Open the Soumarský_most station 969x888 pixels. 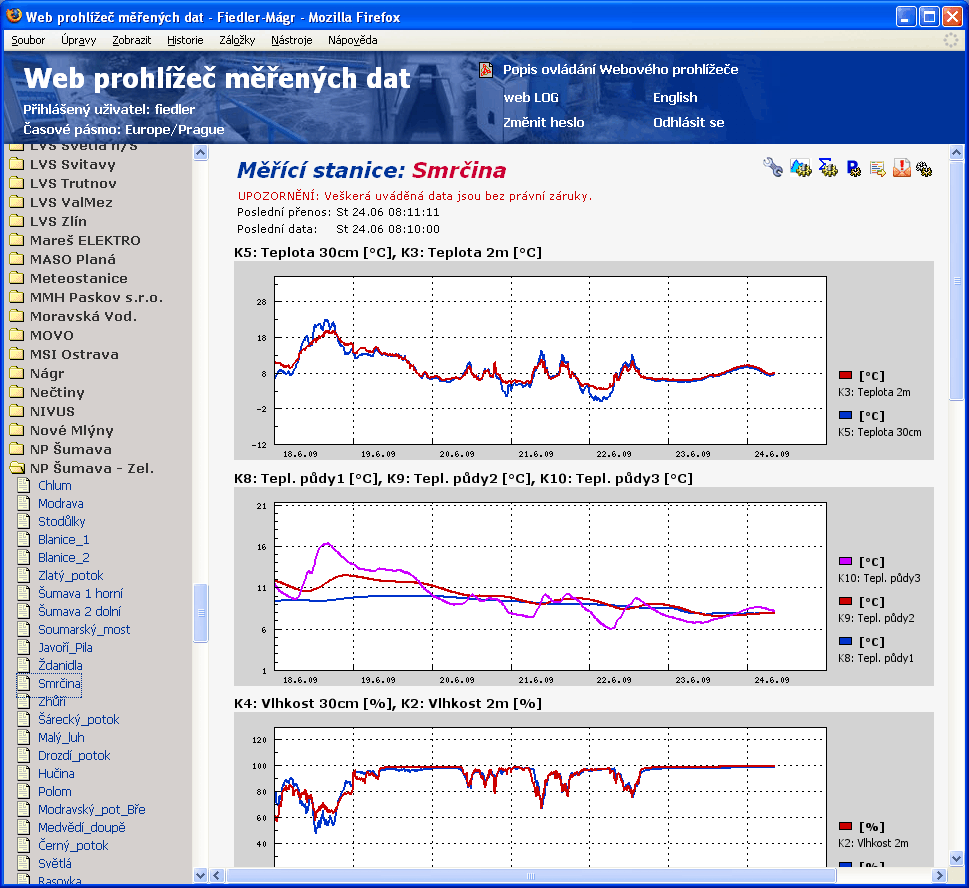pyautogui.click(x=84, y=630)
